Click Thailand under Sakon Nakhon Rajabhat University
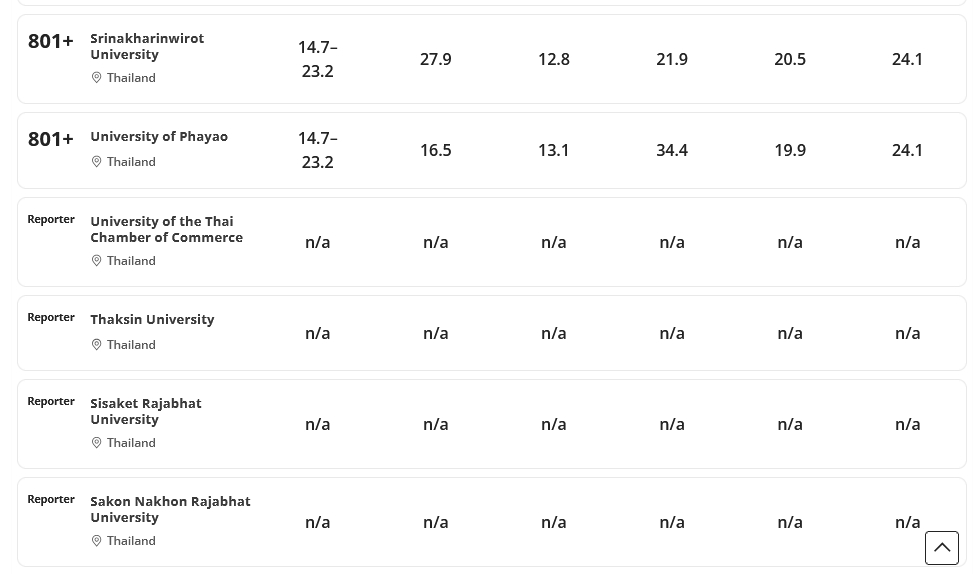Image resolution: width=973 pixels, height=574 pixels. click(131, 541)
